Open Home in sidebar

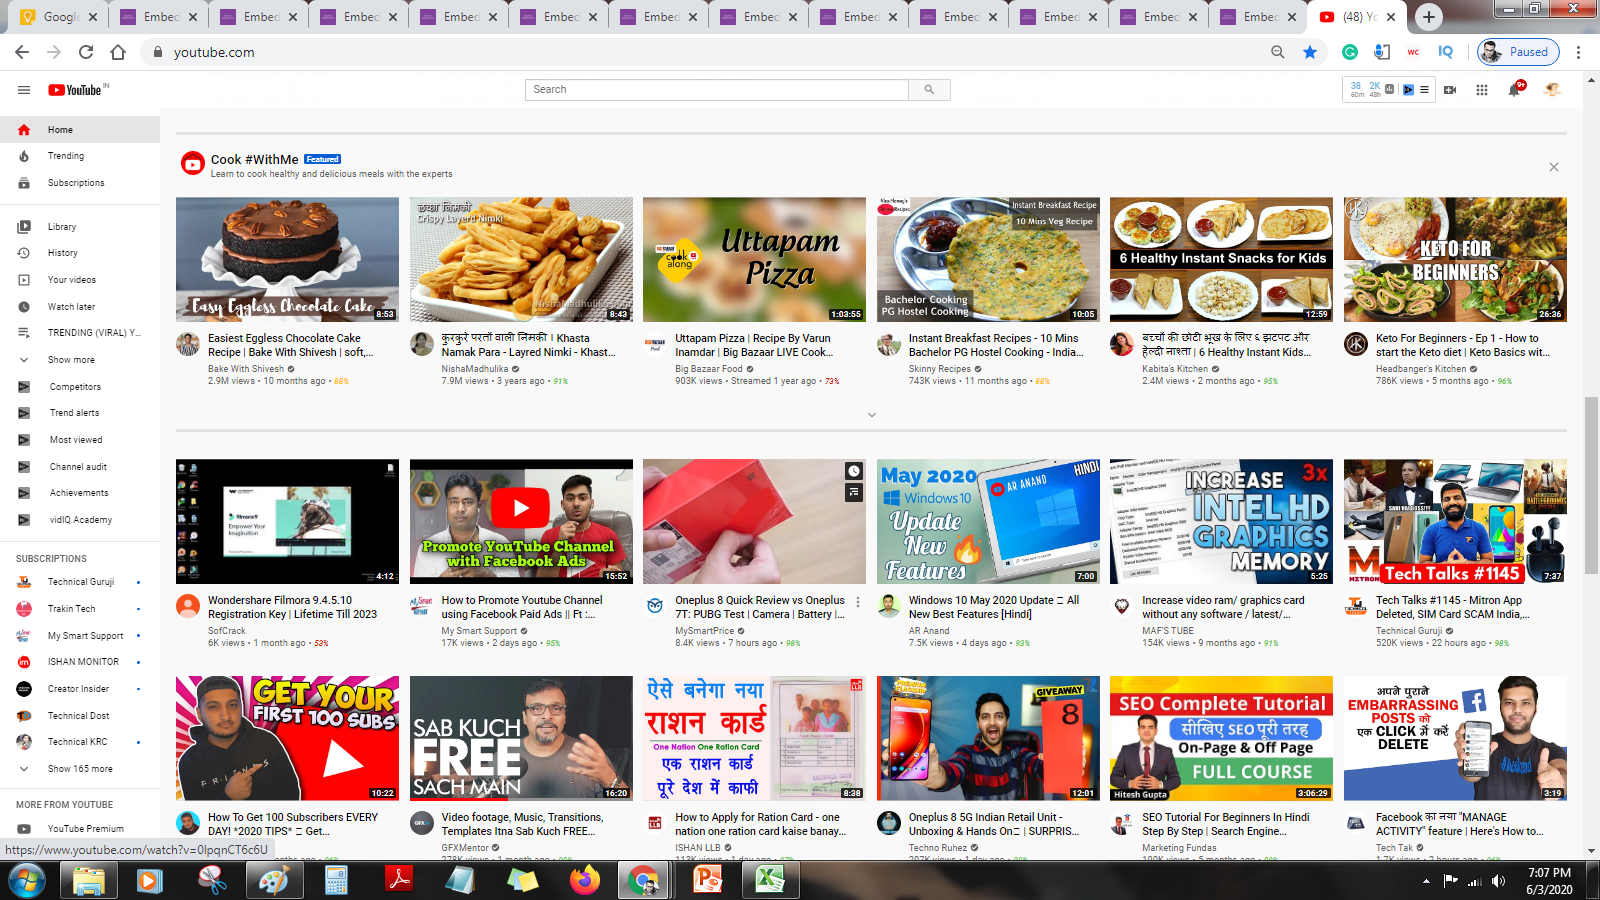[80, 130]
